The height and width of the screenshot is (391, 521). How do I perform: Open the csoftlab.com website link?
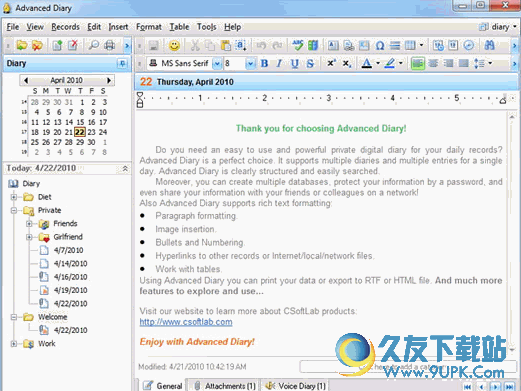click(186, 322)
